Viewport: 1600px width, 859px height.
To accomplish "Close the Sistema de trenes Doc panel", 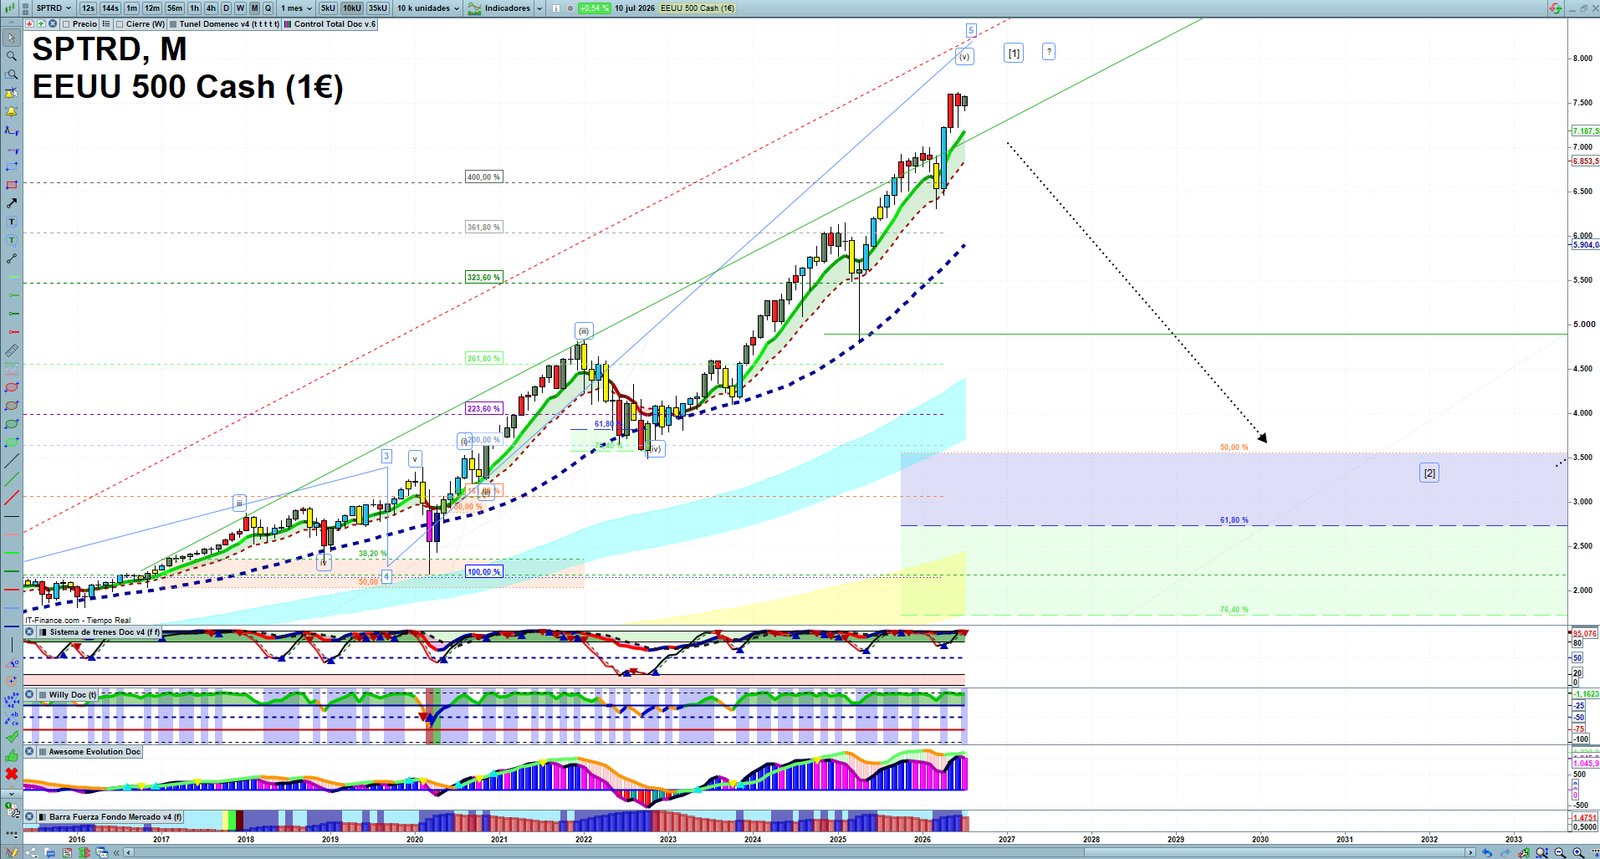I will click(30, 632).
